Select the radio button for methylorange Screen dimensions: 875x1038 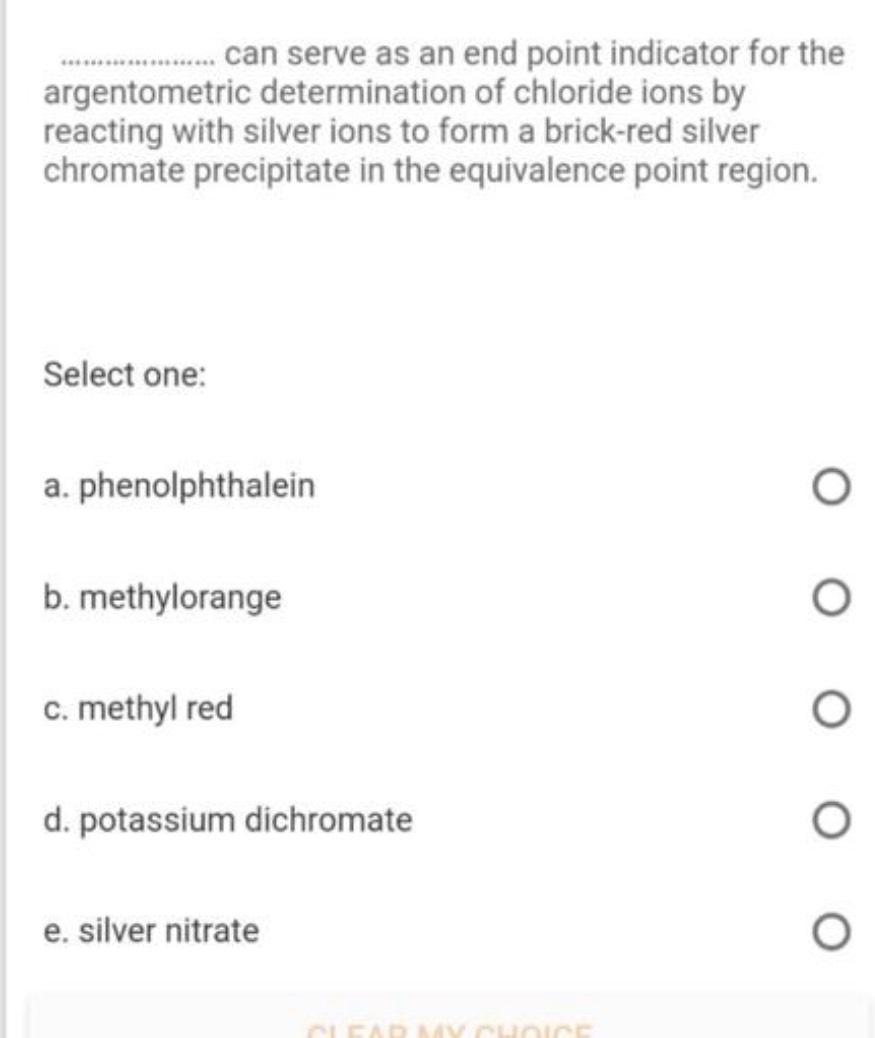click(x=829, y=598)
